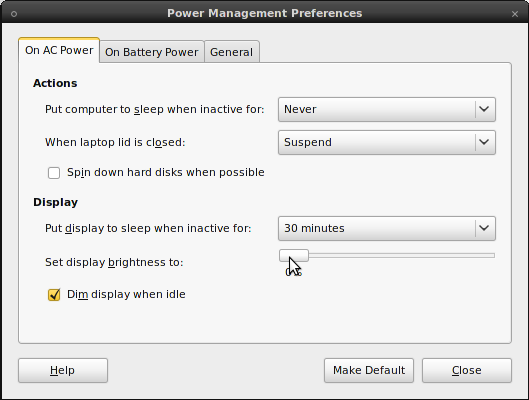Open the General tab

point(231,52)
